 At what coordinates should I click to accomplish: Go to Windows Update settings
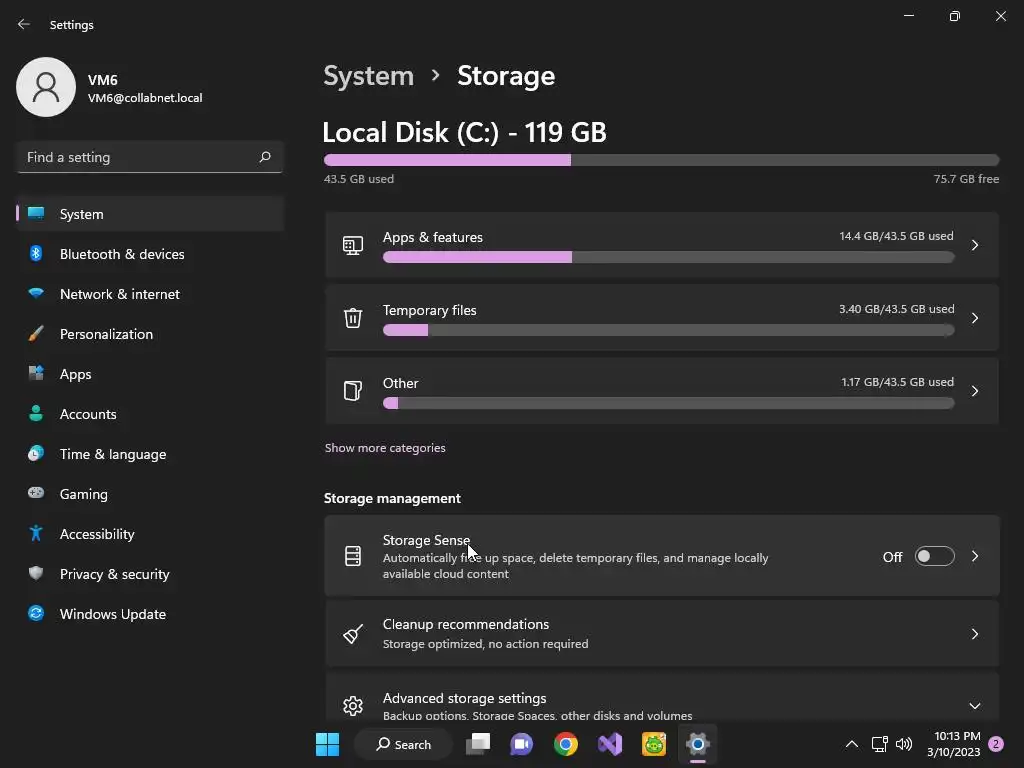(112, 614)
